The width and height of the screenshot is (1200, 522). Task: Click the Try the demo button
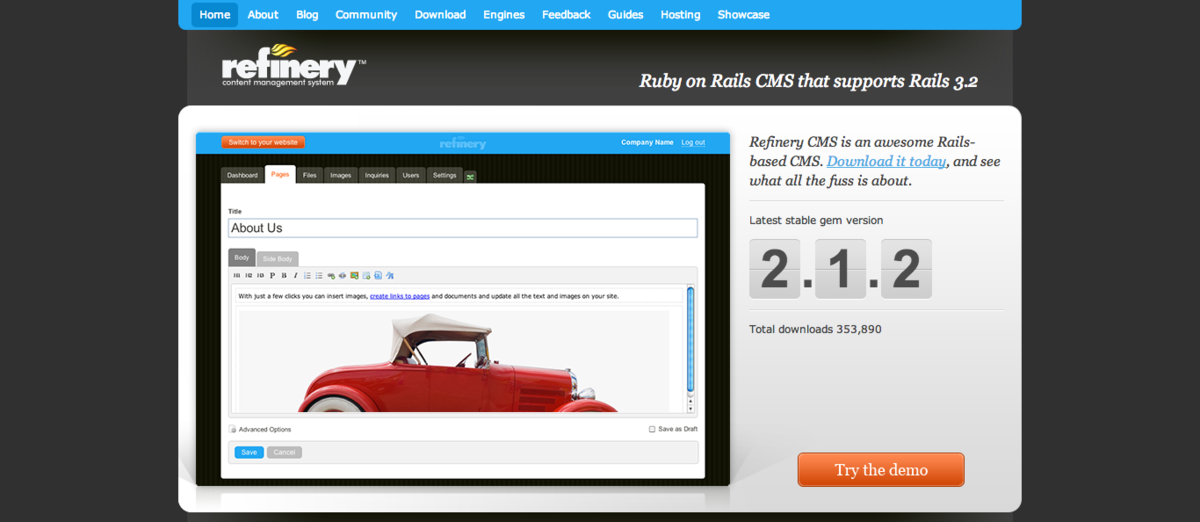pyautogui.click(x=880, y=470)
